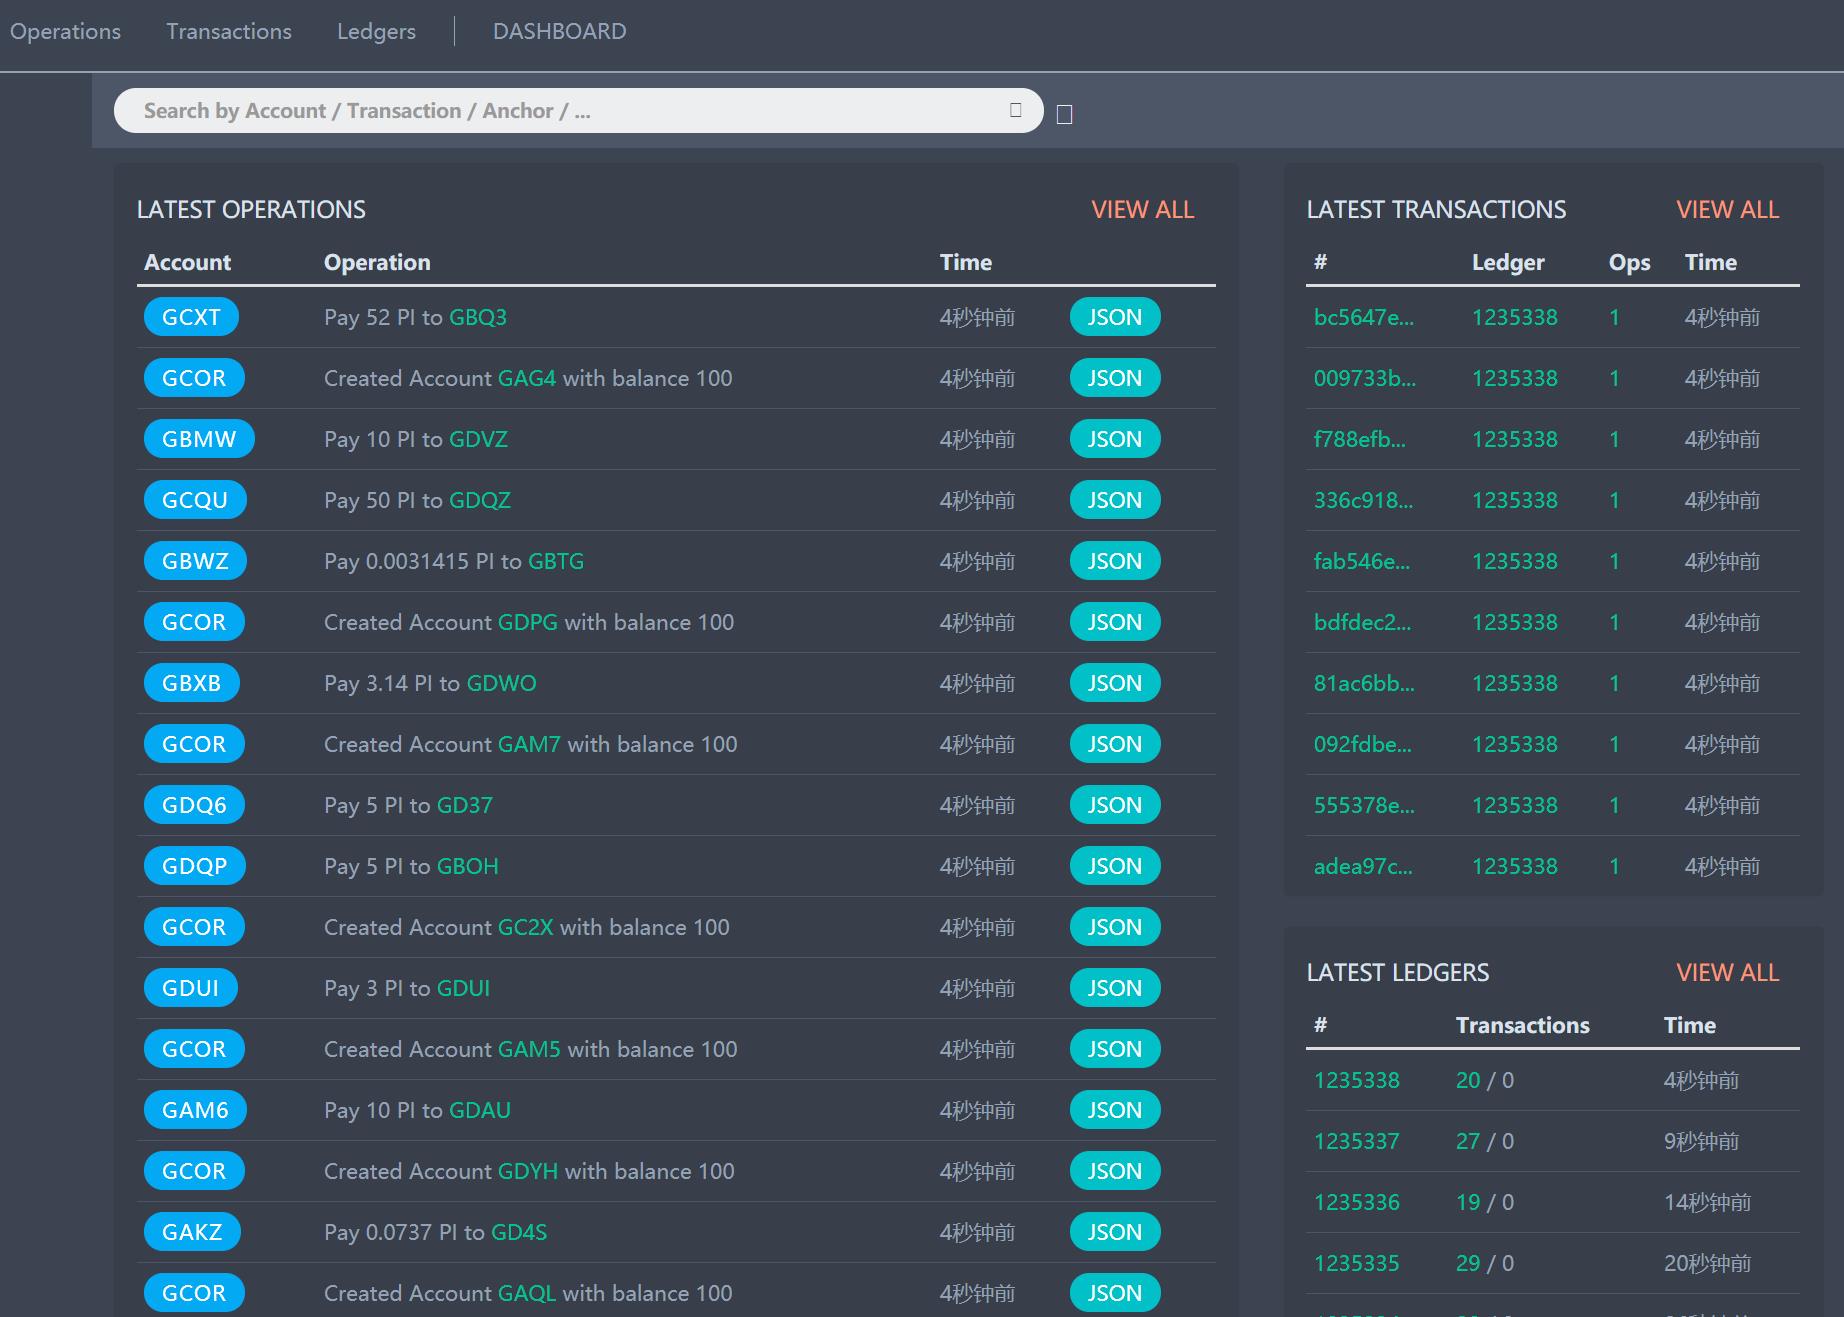Viewport: 1844px width, 1317px height.
Task: Open created account GAQL link
Action: click(527, 1293)
